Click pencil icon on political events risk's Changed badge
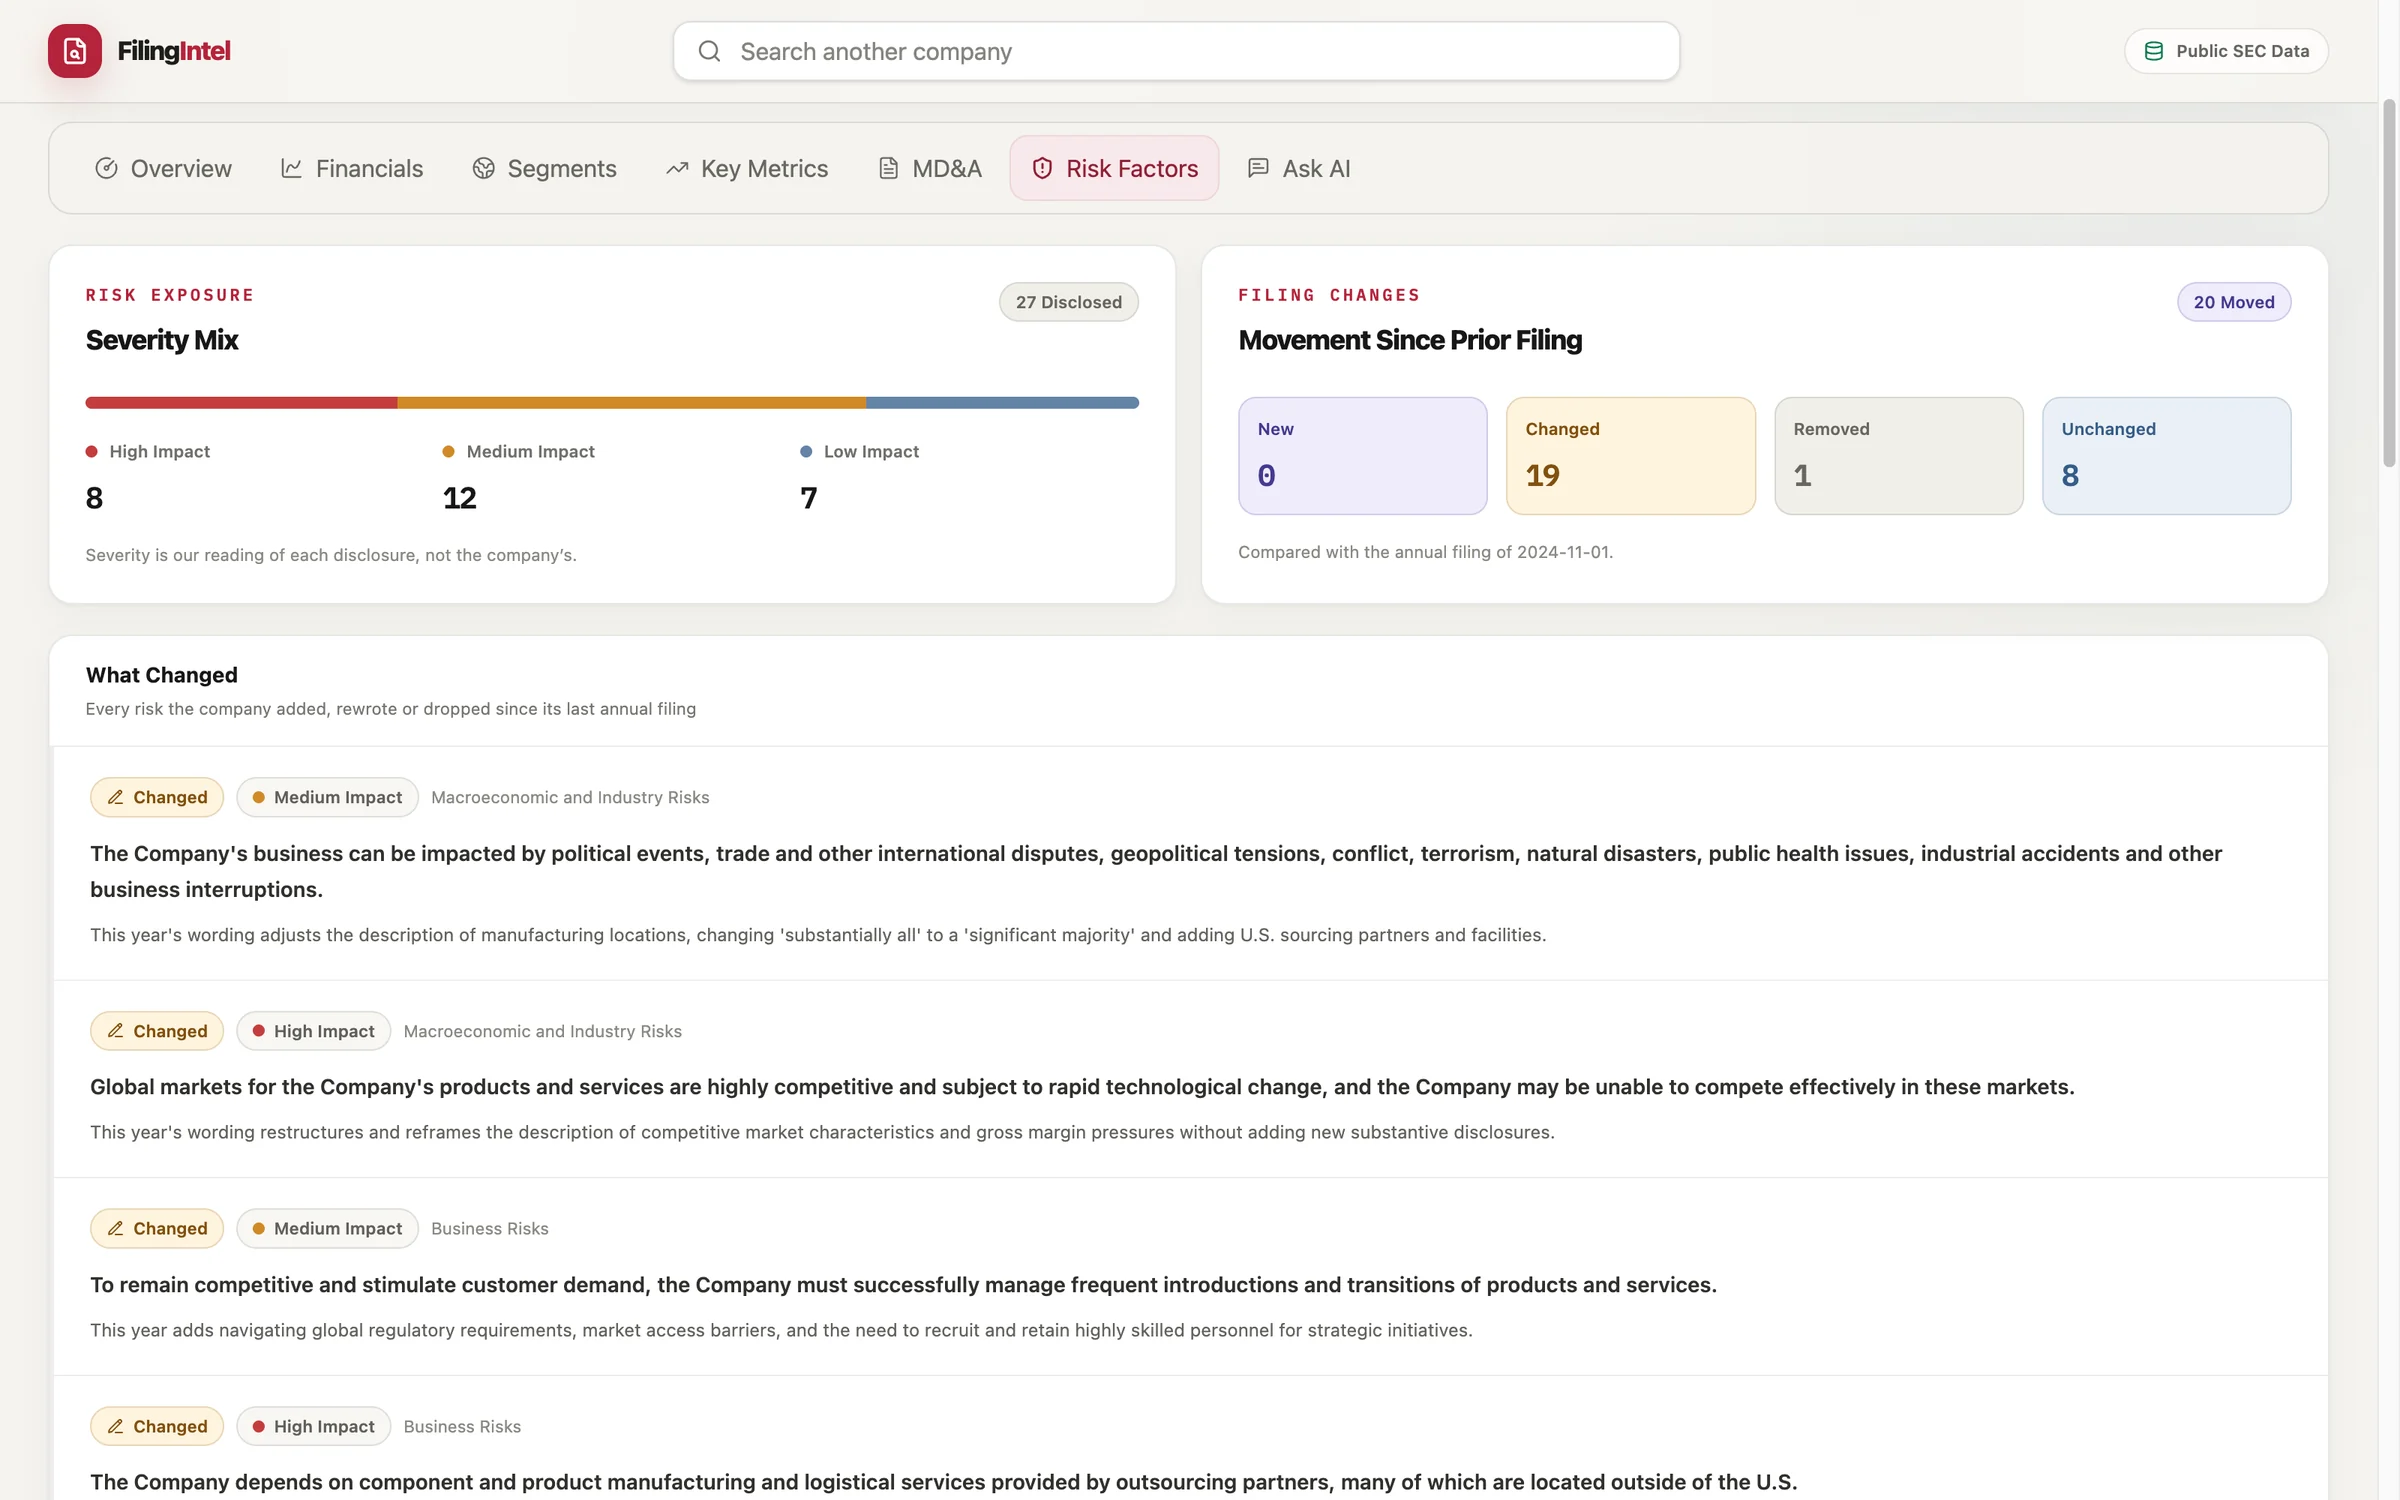Image resolution: width=2400 pixels, height=1500 pixels. click(x=116, y=797)
